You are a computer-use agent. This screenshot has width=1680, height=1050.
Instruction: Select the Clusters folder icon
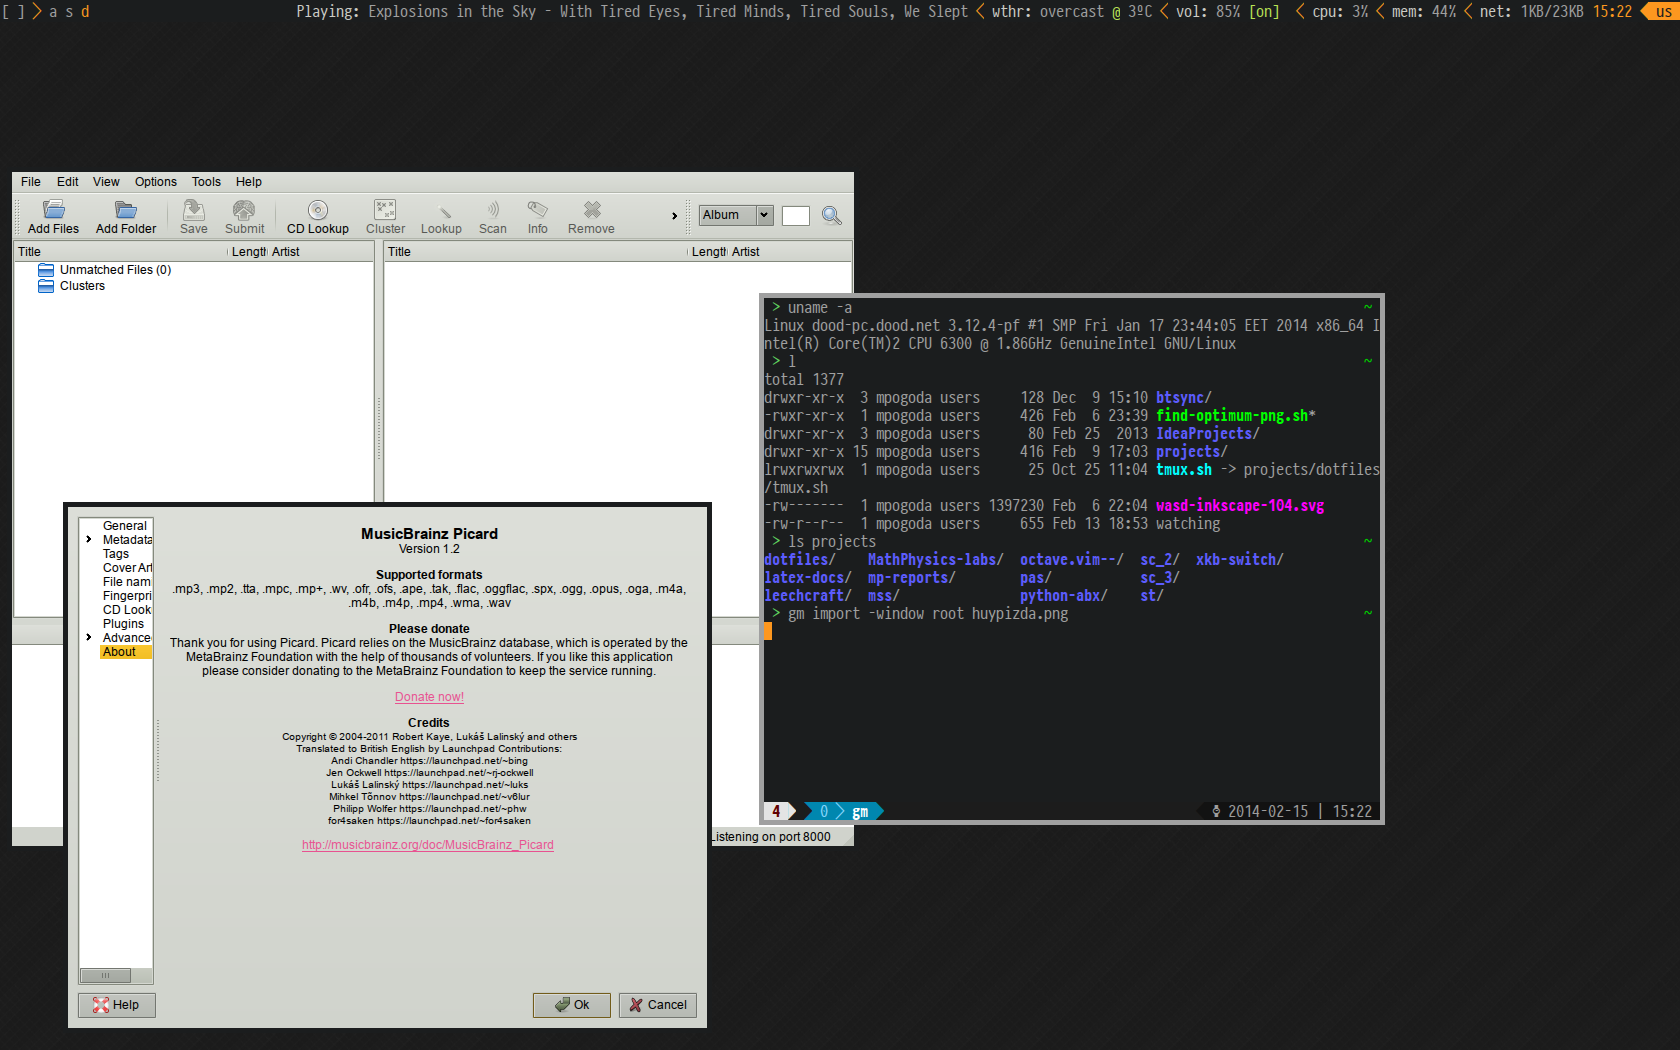(46, 286)
